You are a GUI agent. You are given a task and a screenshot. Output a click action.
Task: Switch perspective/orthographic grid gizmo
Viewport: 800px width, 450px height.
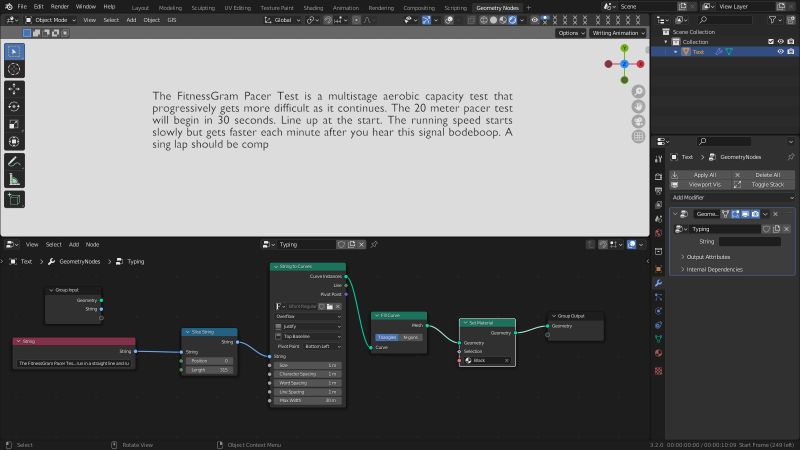638,136
